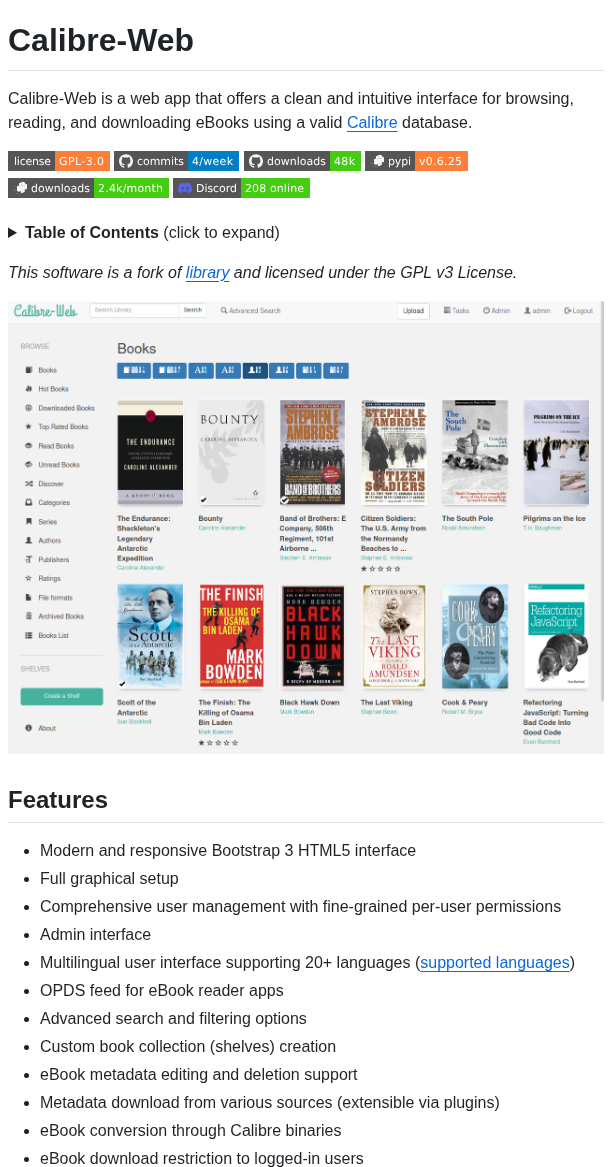Click the Bounty book cover
611x1167 pixels.
[231, 453]
